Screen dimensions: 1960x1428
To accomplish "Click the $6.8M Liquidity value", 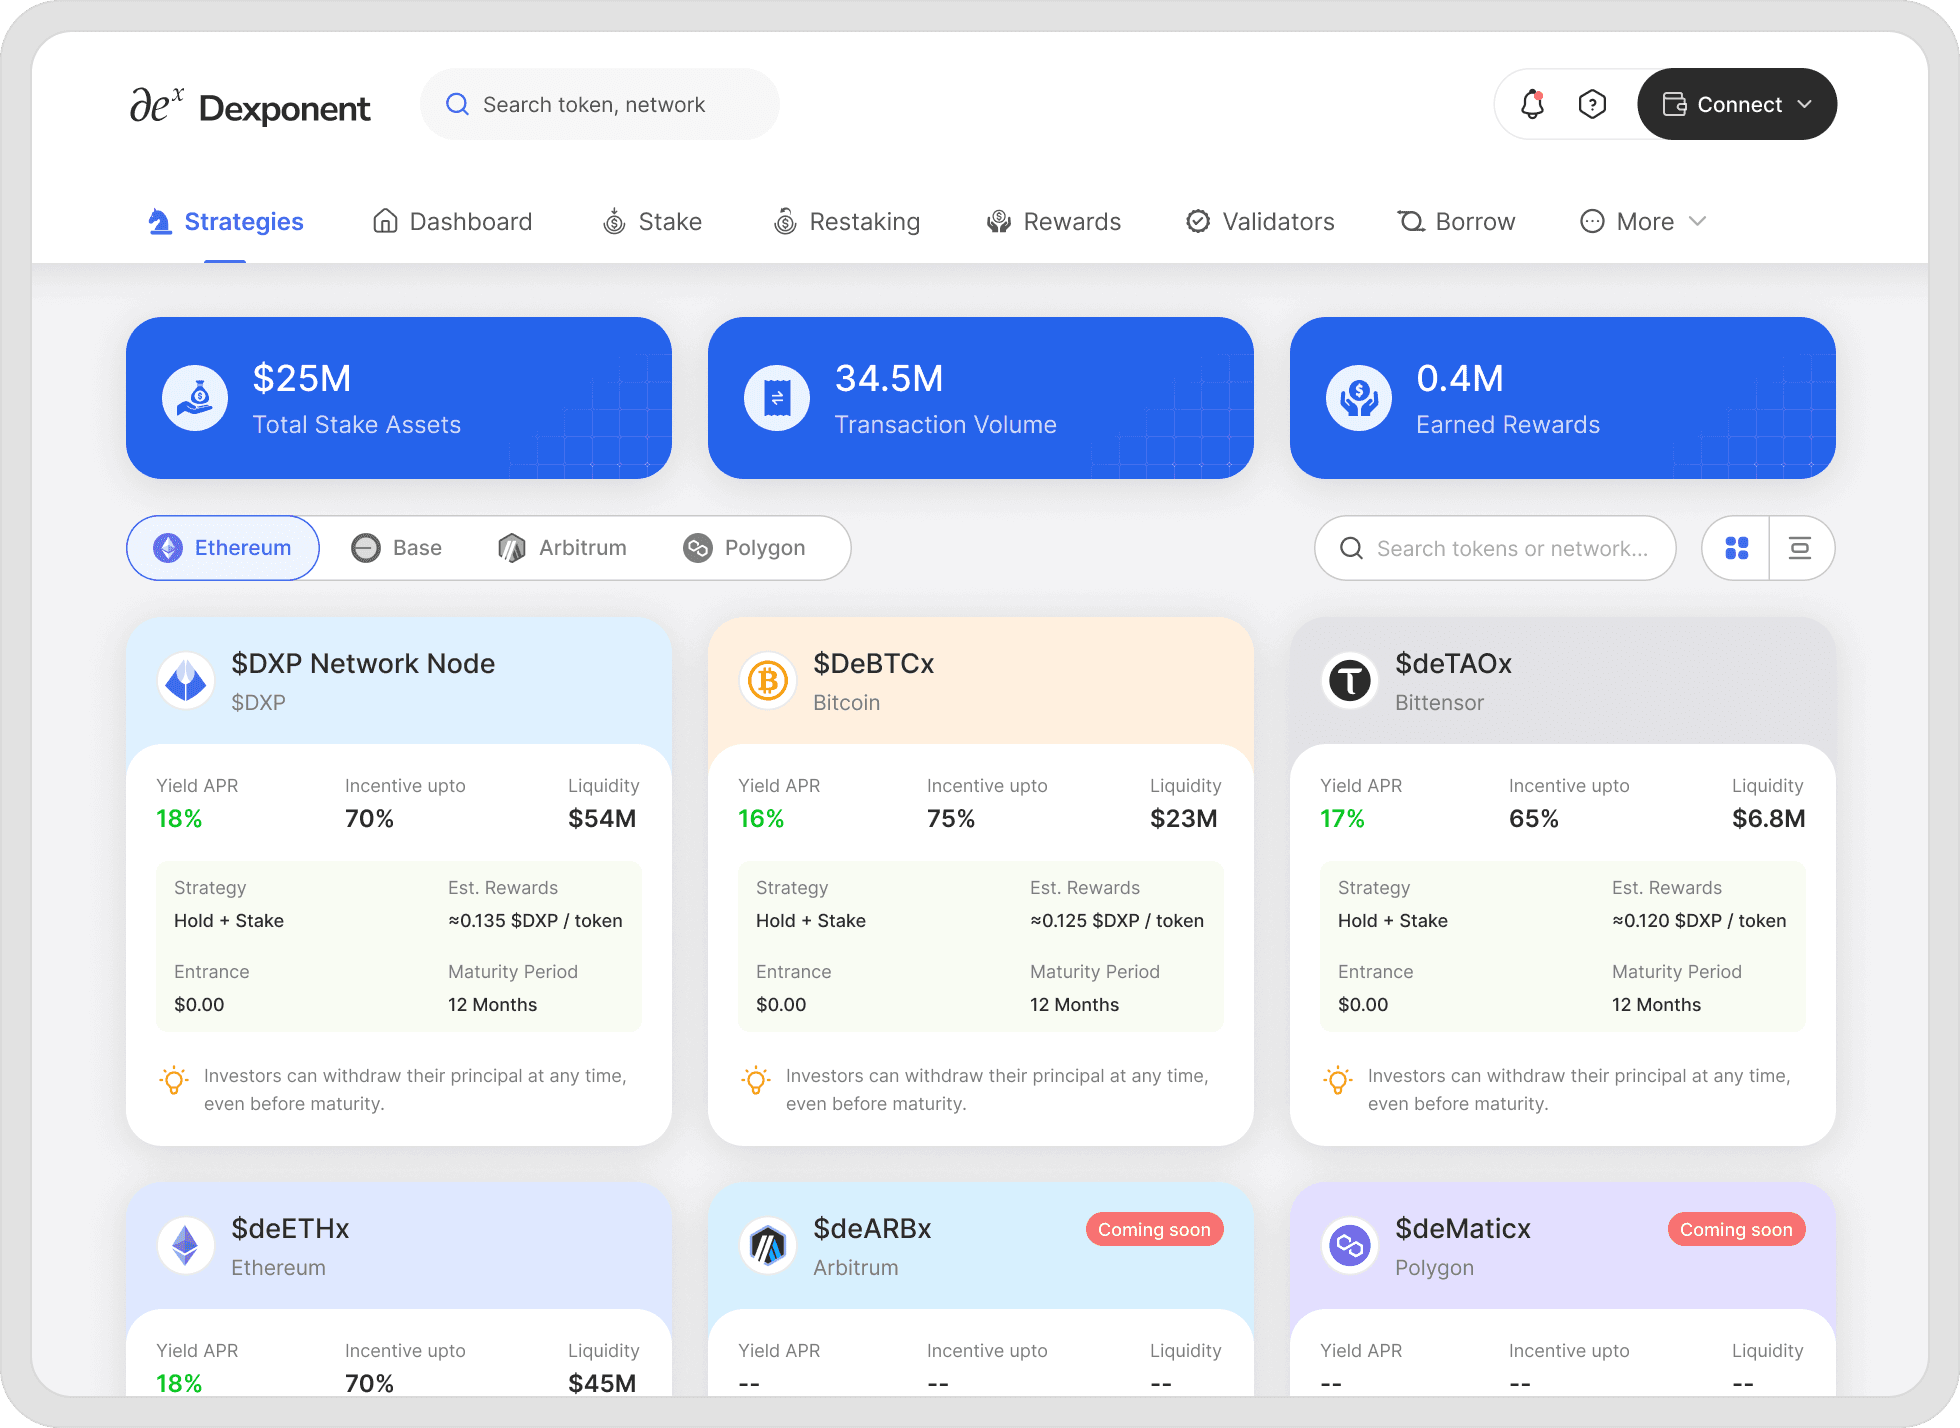I will coord(1769,819).
